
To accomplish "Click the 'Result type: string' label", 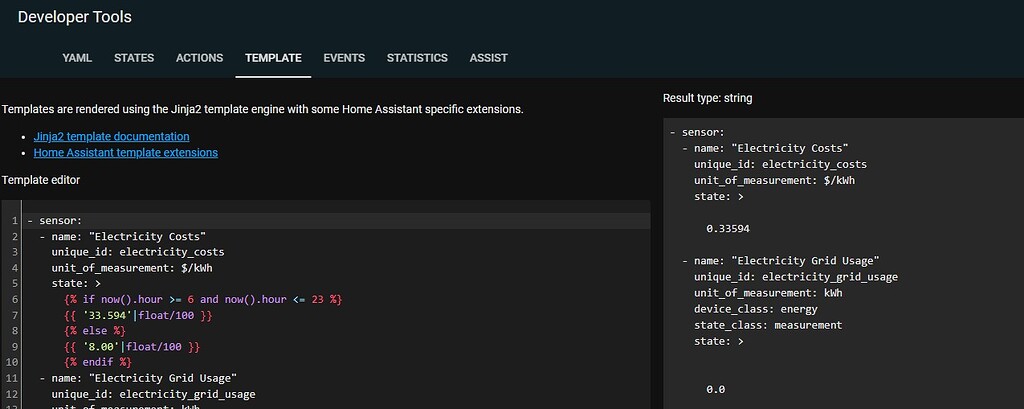I will (x=707, y=98).
